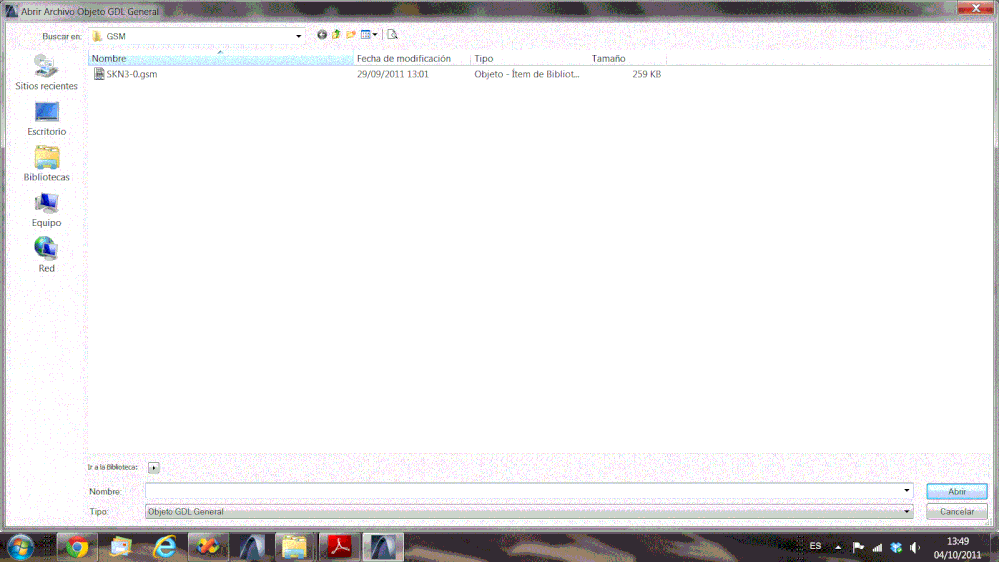999x562 pixels.
Task: Click the Objeto - Ítem de Bibliot... type cell
Action: tap(526, 74)
